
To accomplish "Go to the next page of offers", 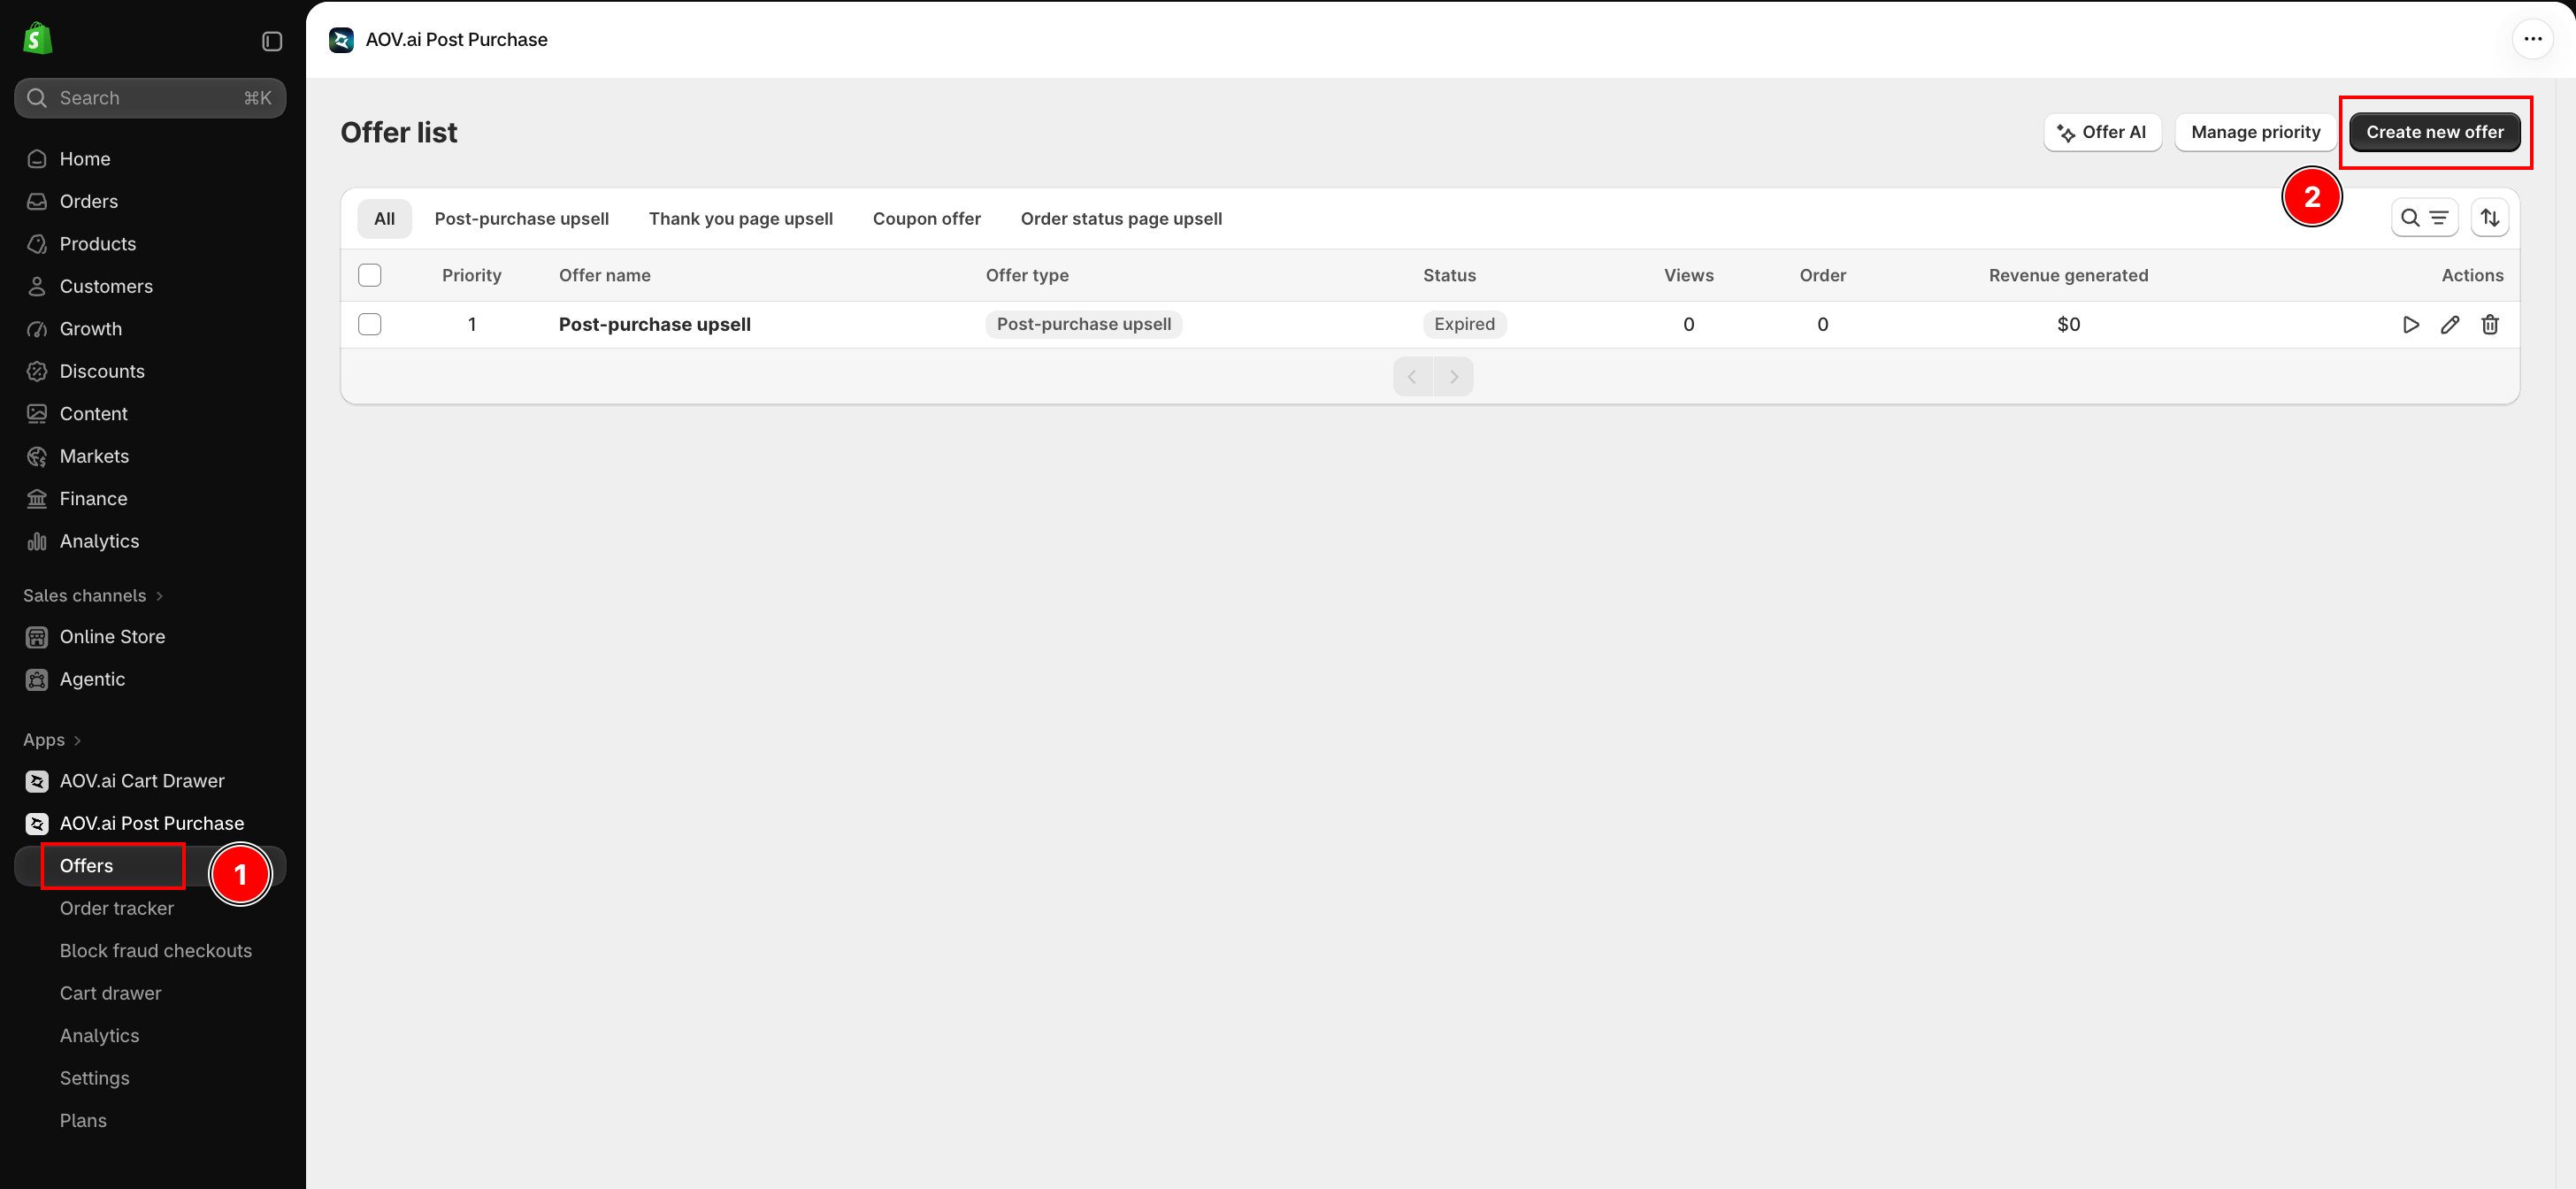I will 1454,377.
